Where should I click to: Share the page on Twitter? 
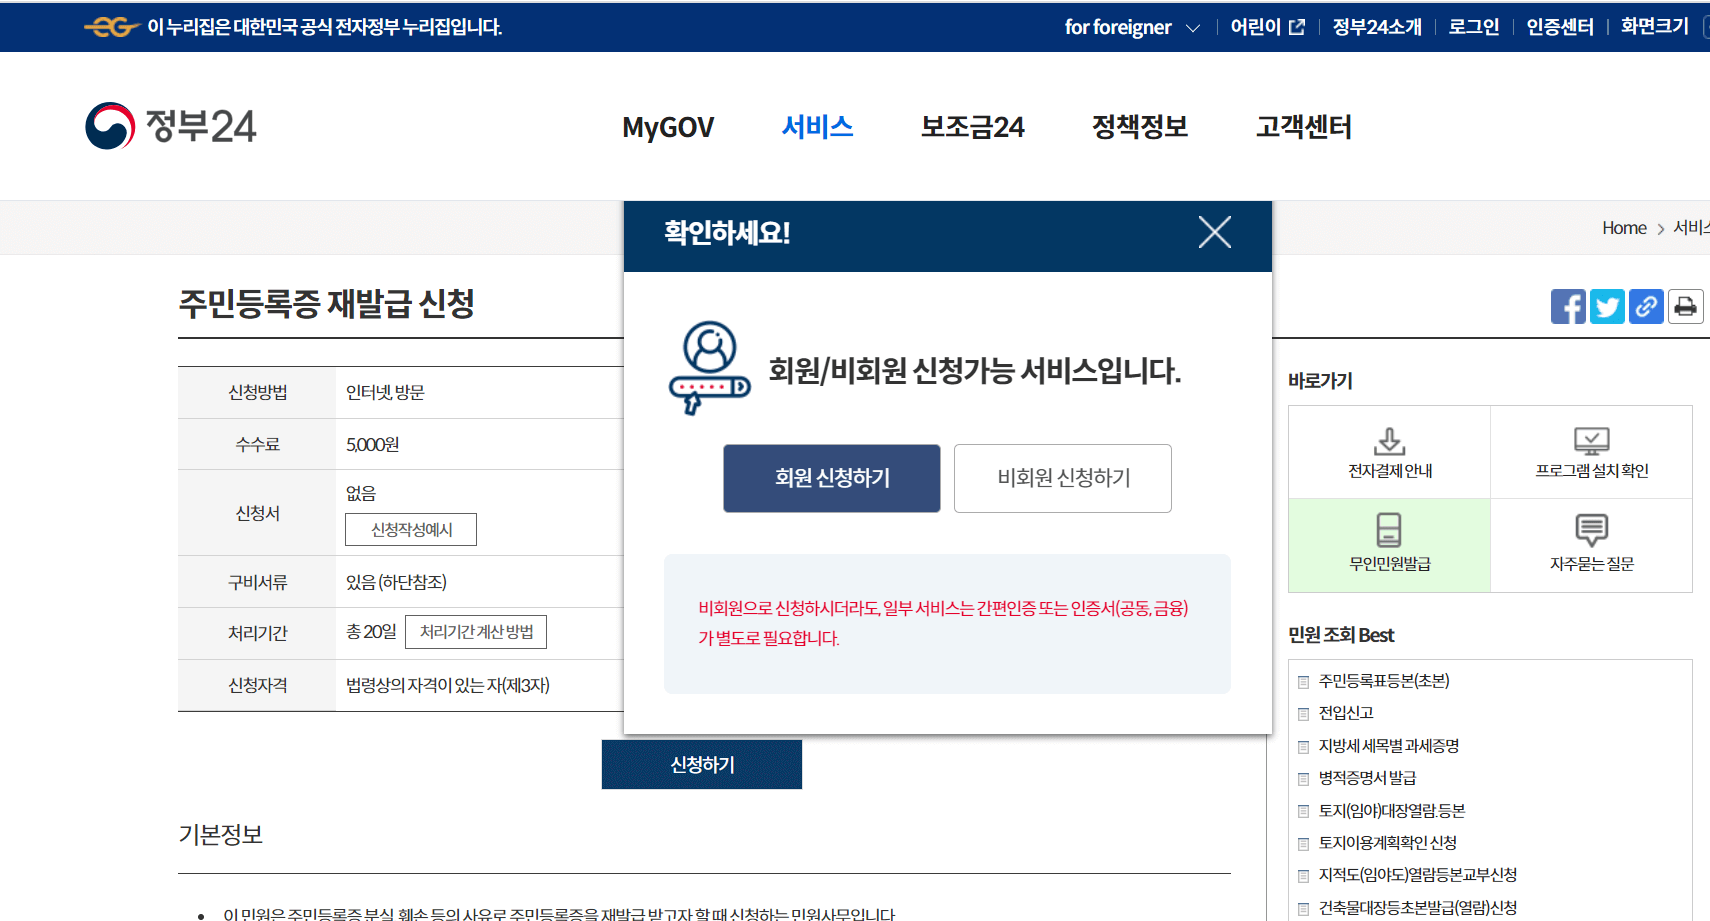click(x=1607, y=306)
